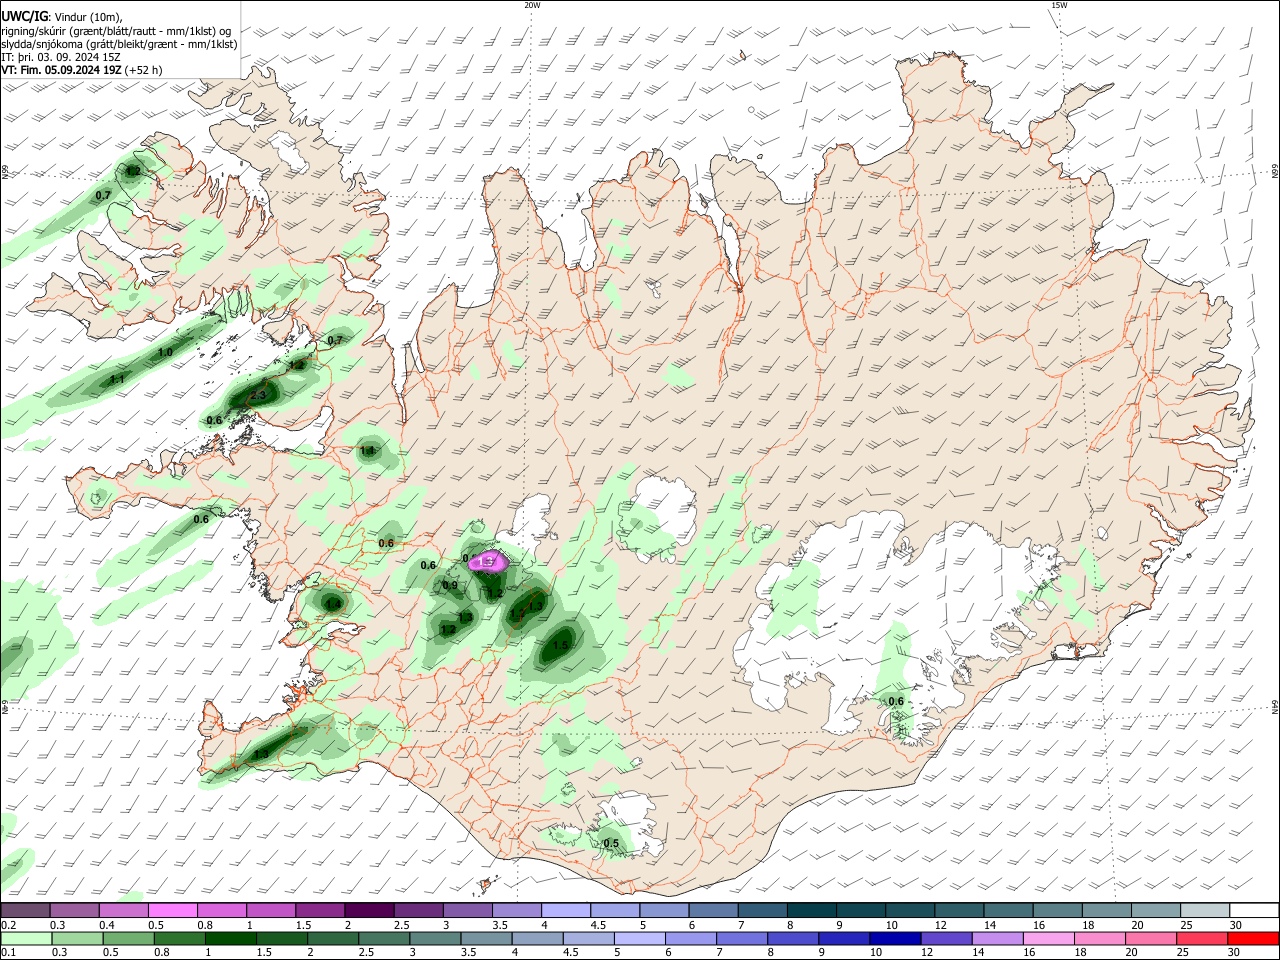Click the 2.3 precipitation value on map
This screenshot has height=960, width=1280.
point(258,396)
